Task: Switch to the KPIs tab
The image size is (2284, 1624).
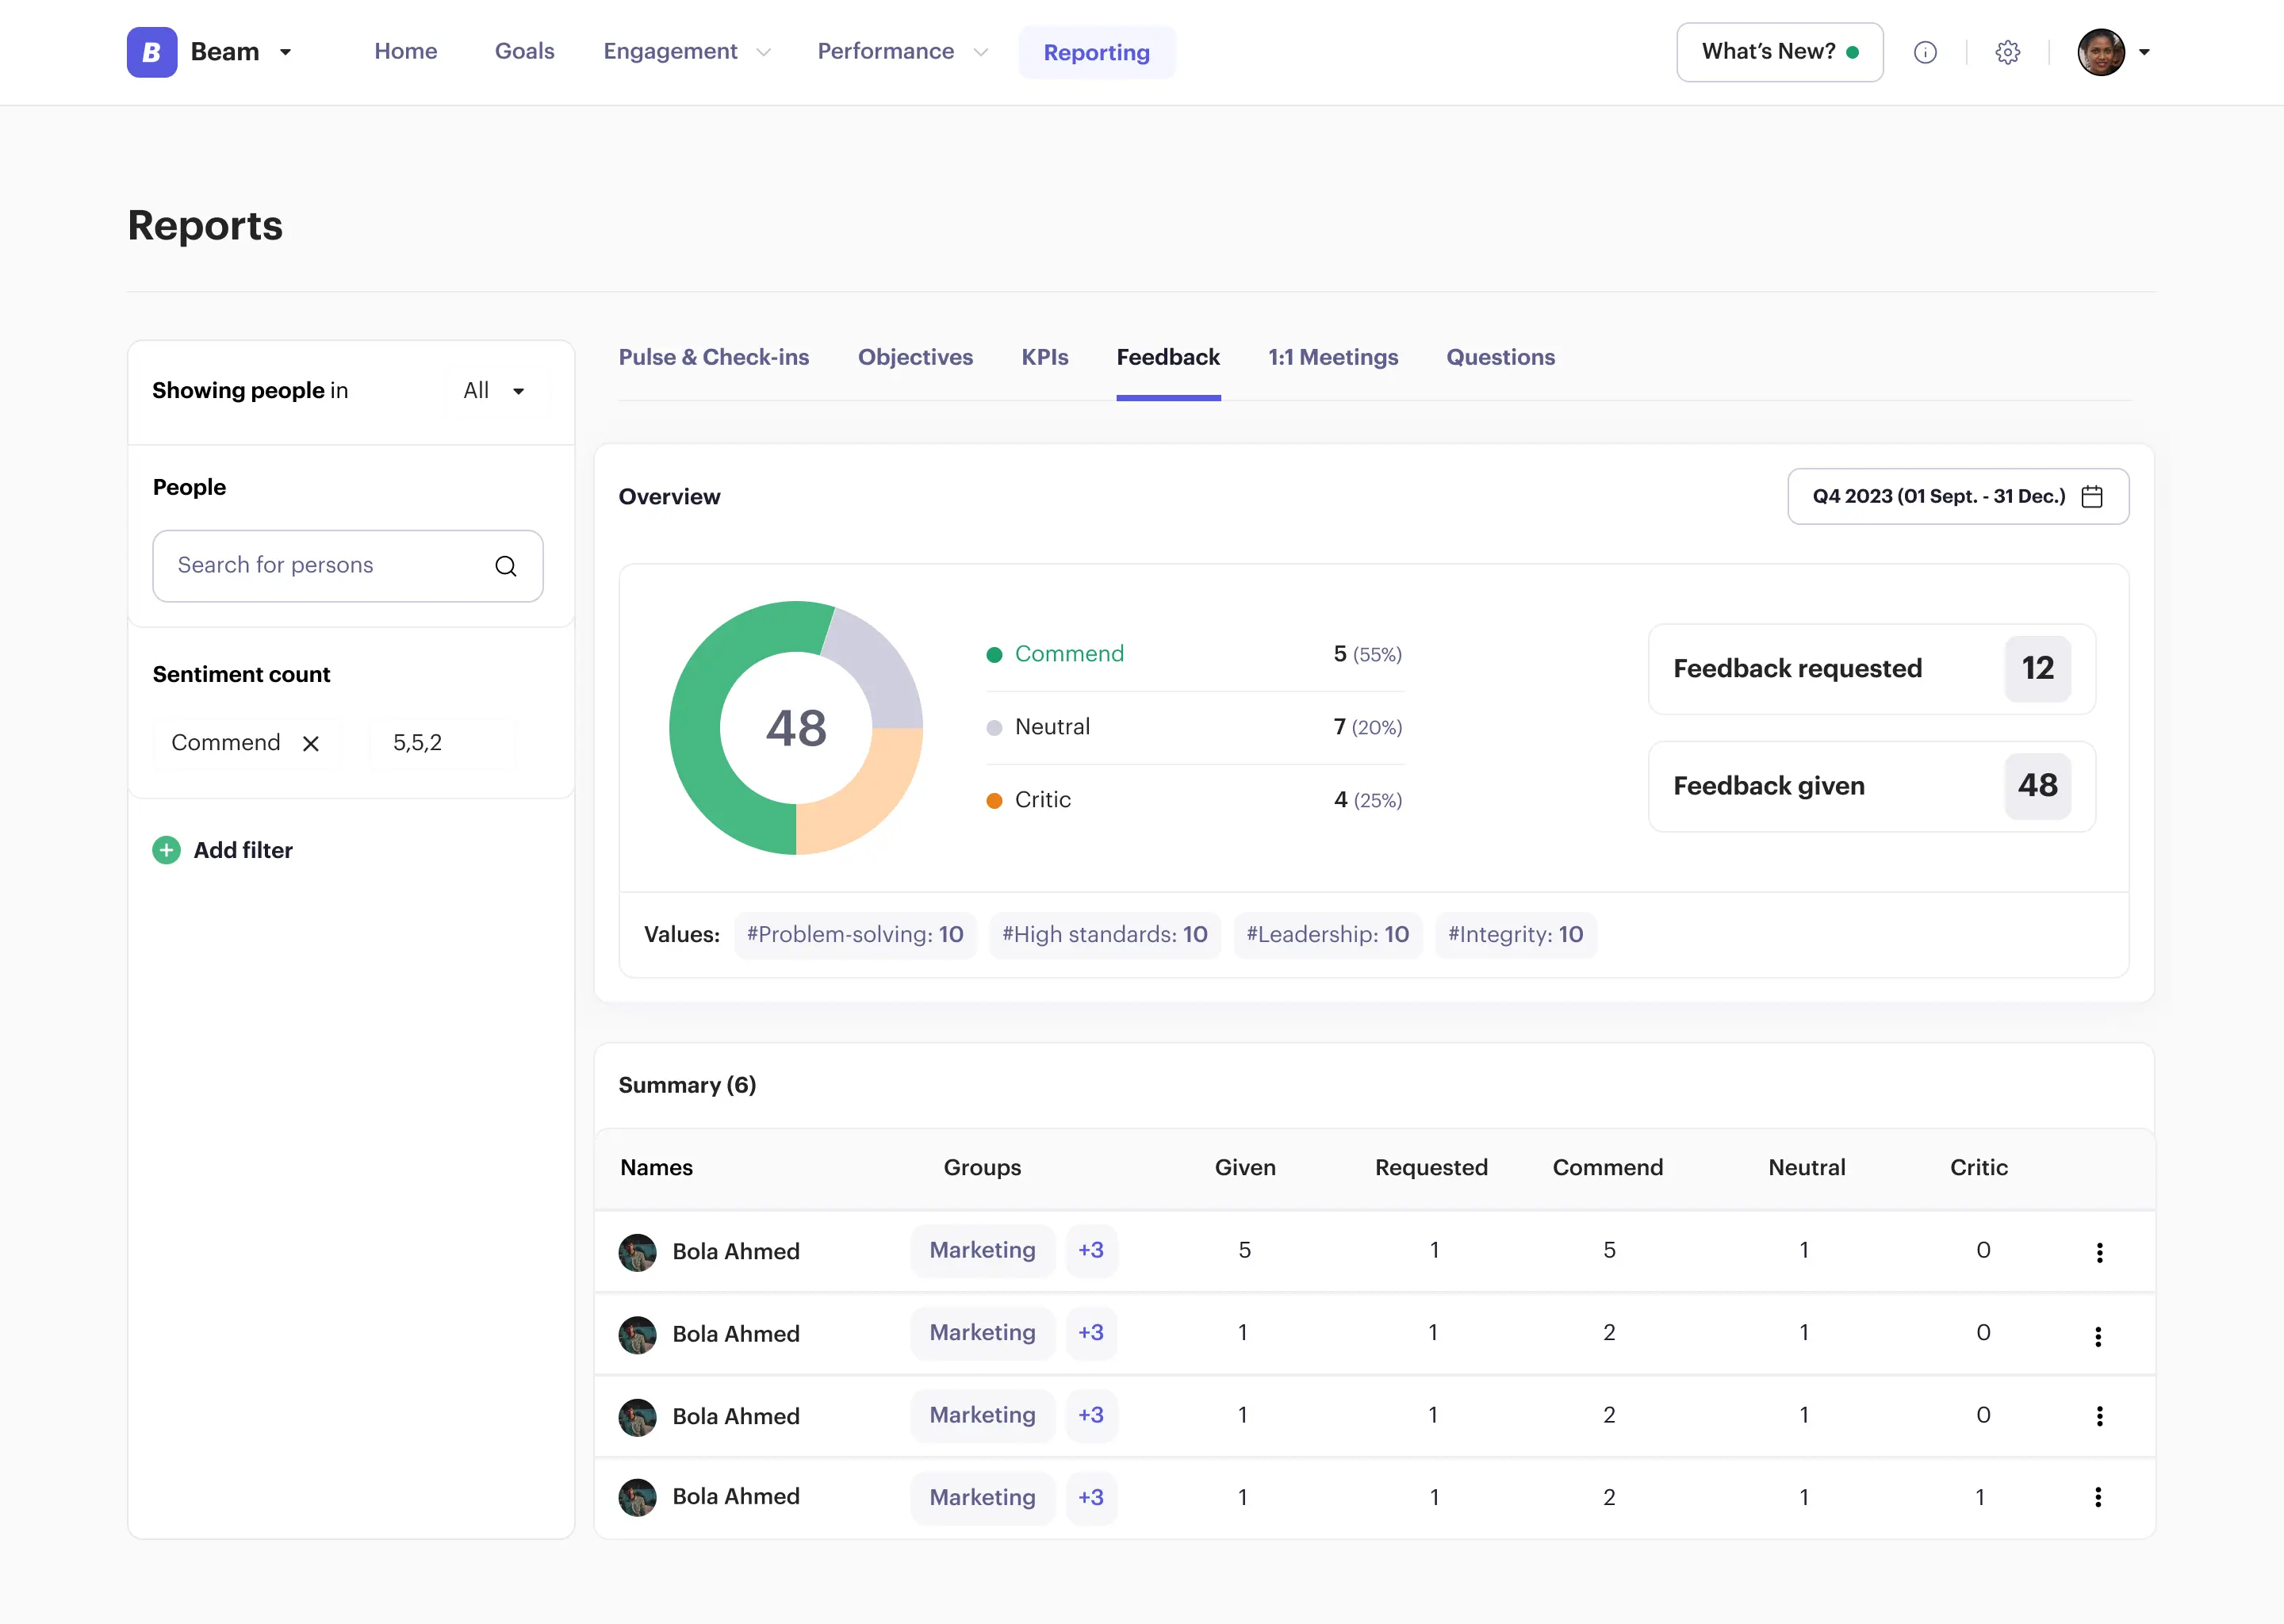Action: coord(1045,357)
